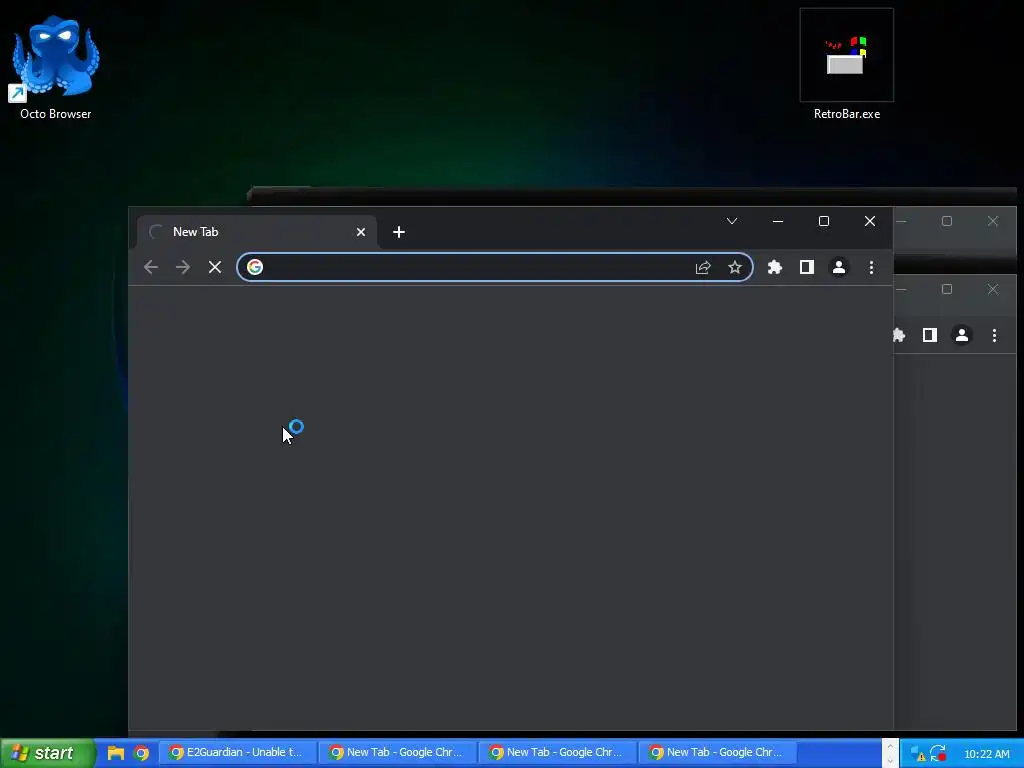
Task: Open the three-dot Chrome menu in front window
Action: (871, 267)
